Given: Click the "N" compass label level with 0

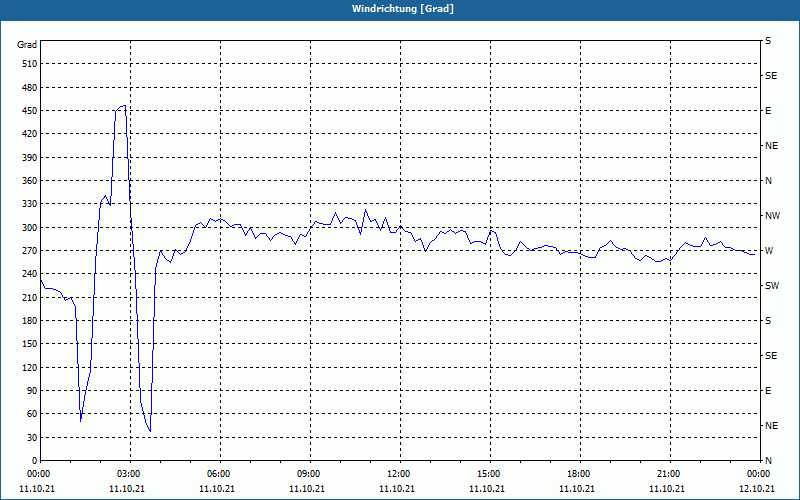Looking at the screenshot, I should (768, 461).
